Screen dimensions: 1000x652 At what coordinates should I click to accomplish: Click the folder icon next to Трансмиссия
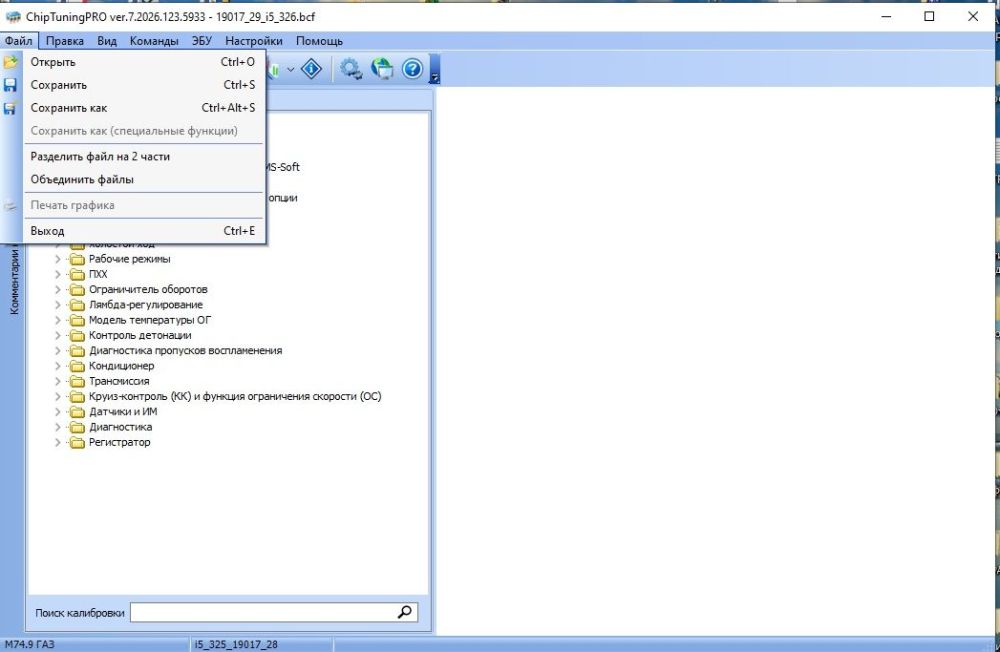(77, 382)
